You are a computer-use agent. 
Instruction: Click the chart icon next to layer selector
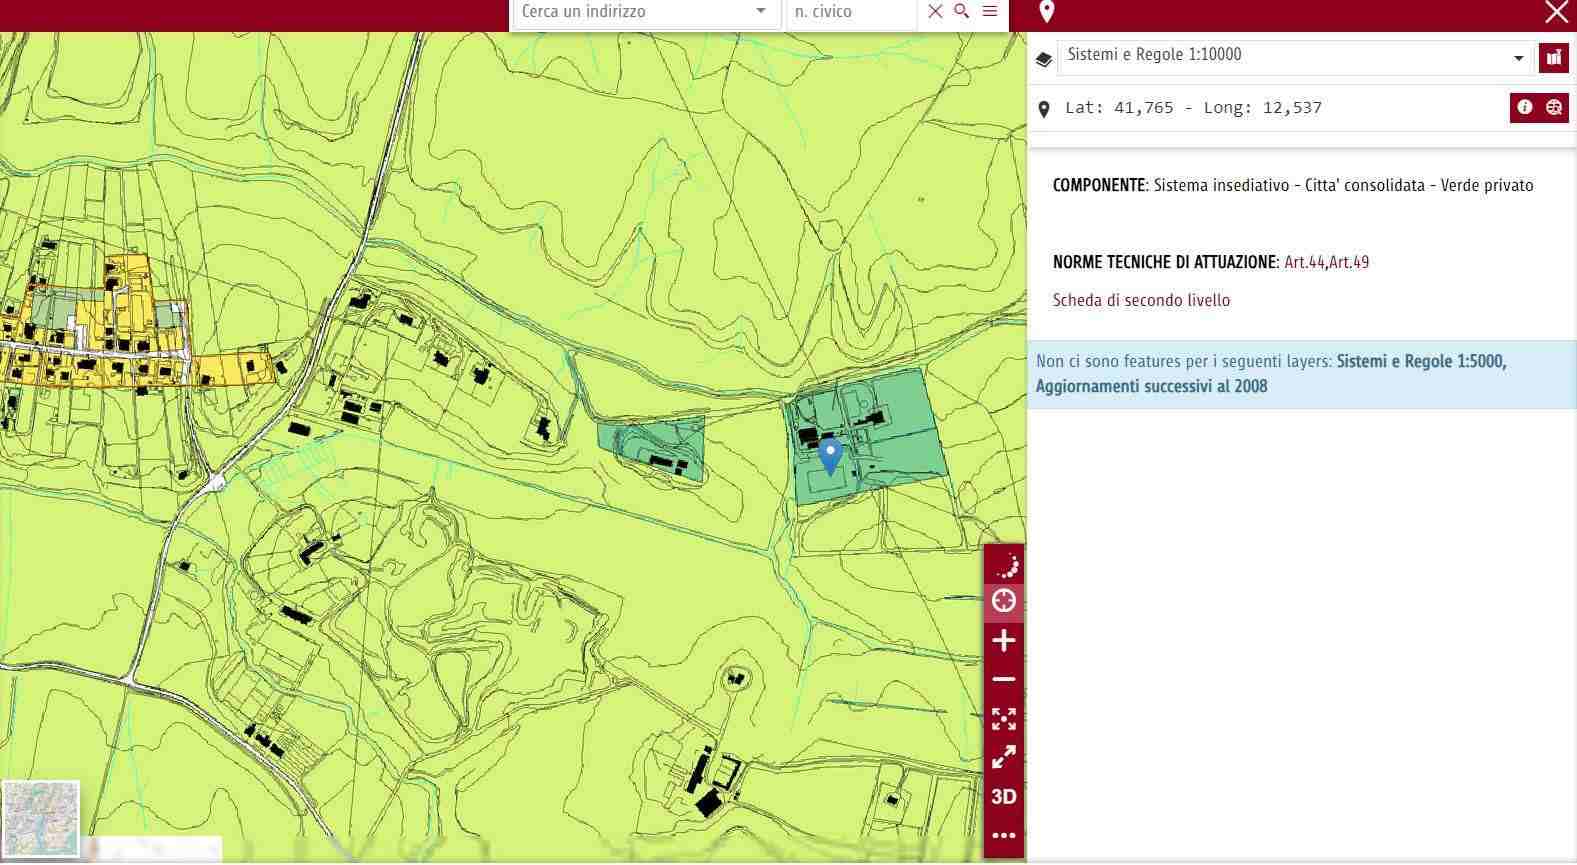pos(1553,58)
